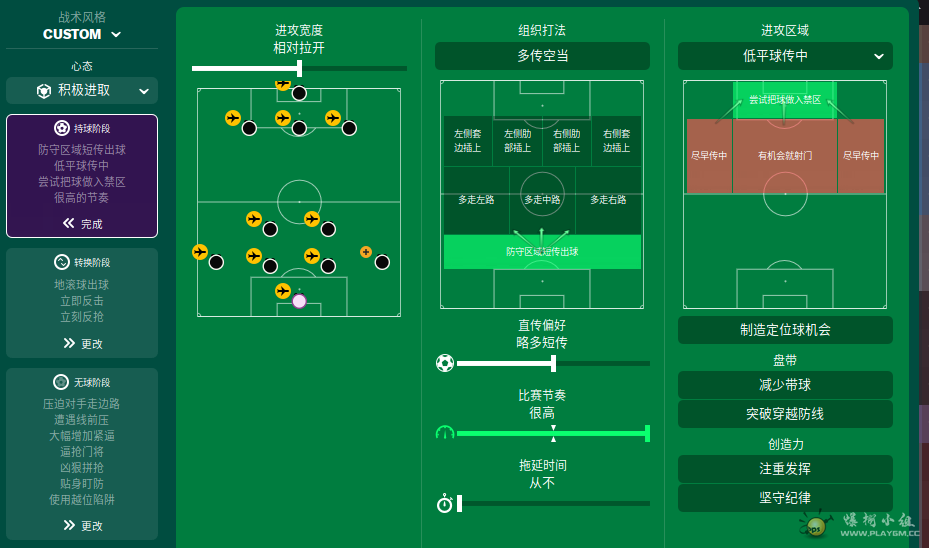This screenshot has height=548, width=929.
Task: Toggle 防守区域短传出球 on the pitch
Action: (542, 252)
